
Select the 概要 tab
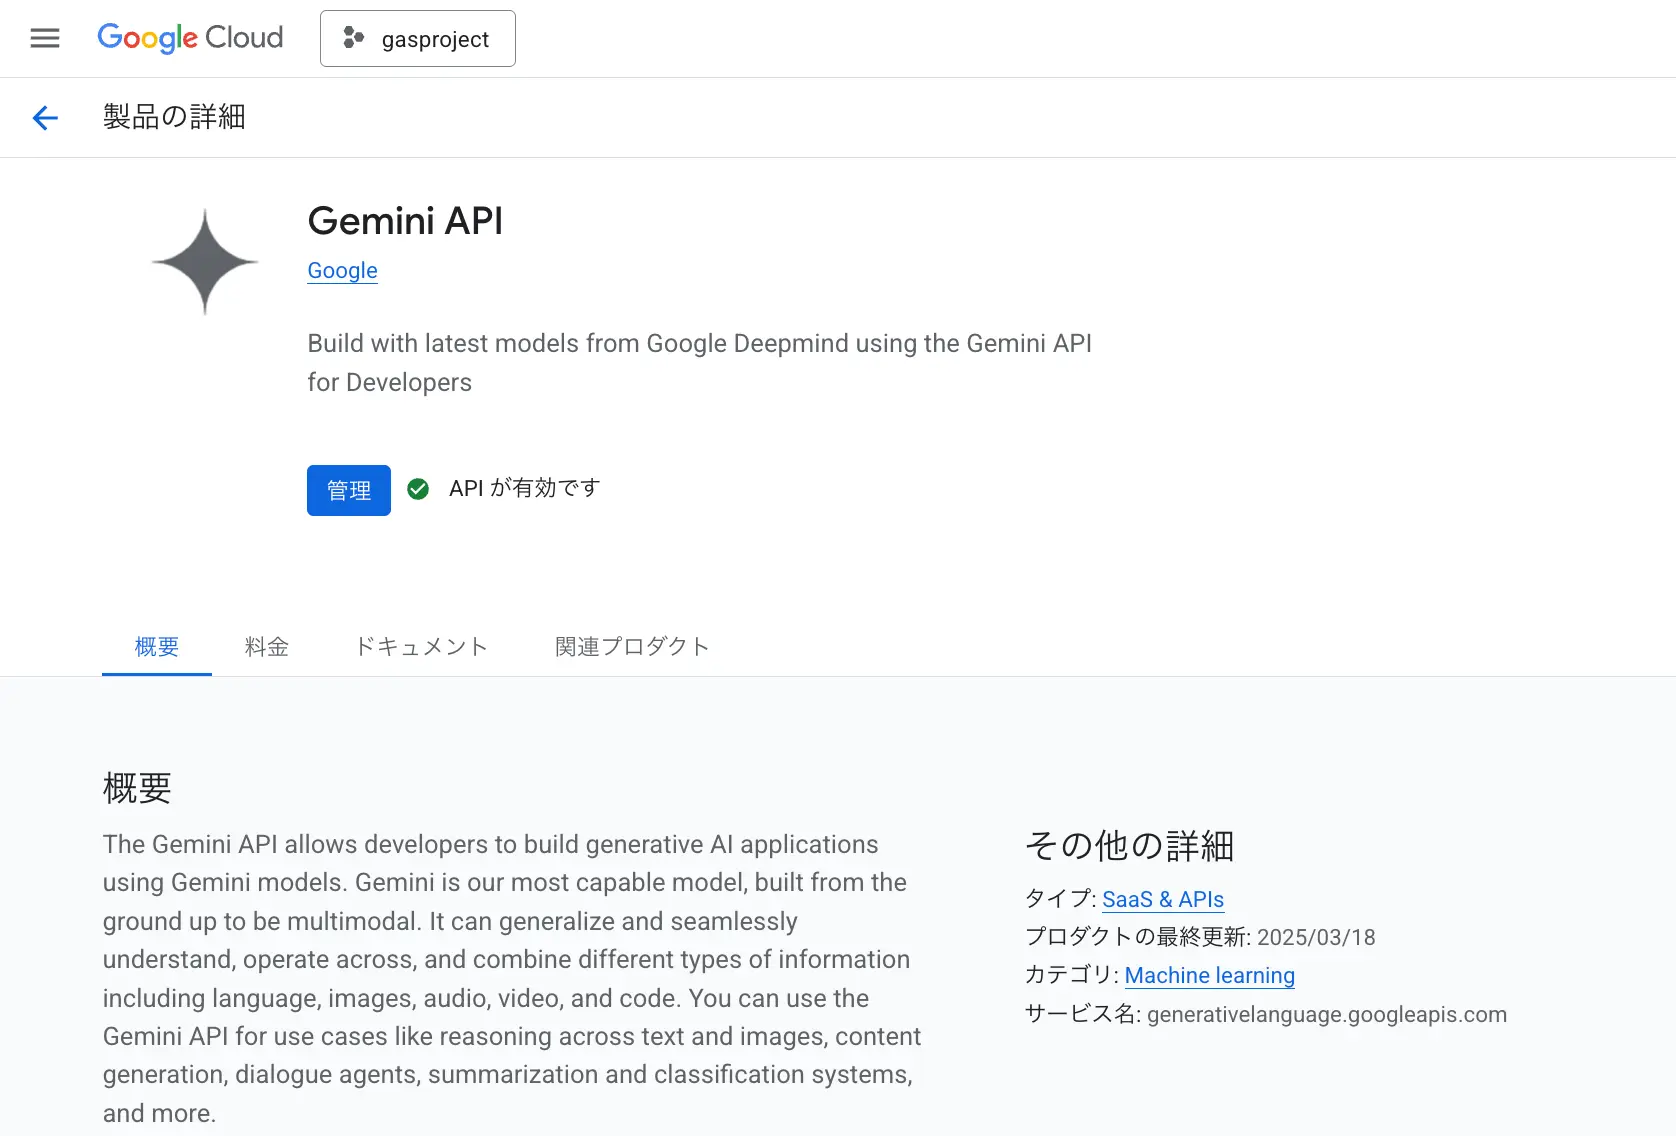pyautogui.click(x=157, y=647)
